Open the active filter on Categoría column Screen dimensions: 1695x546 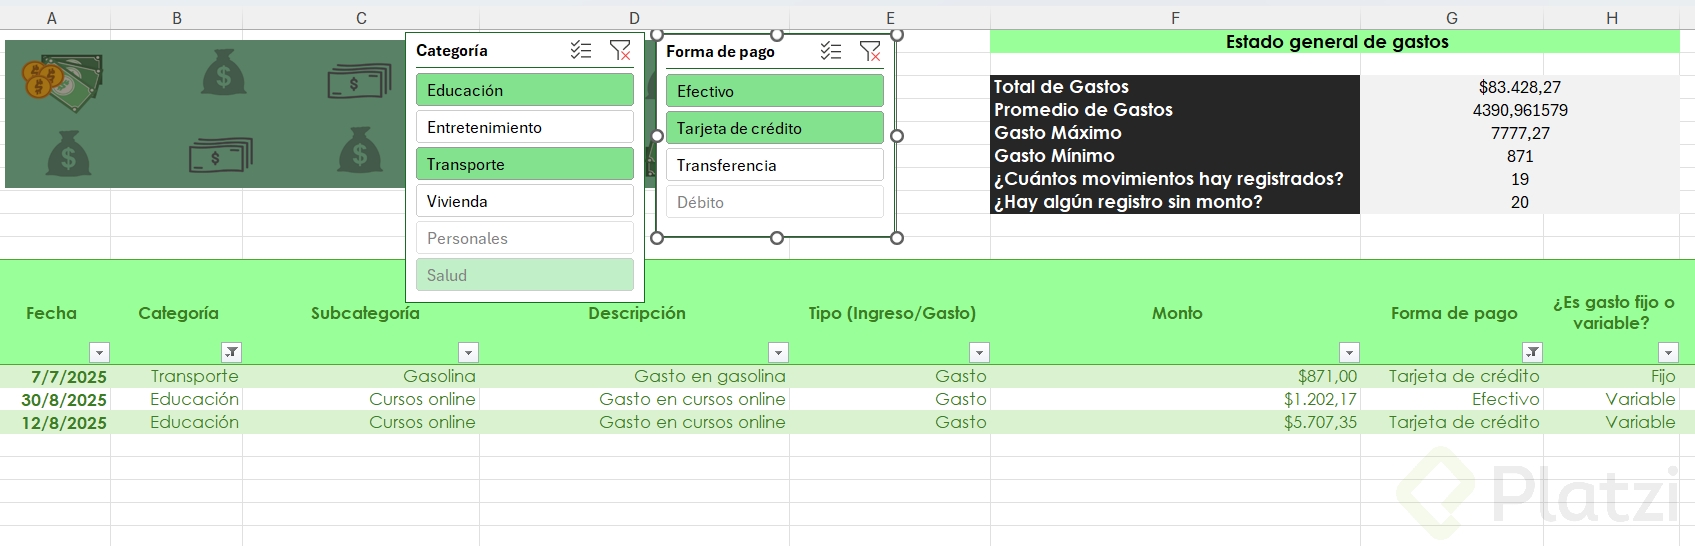232,352
